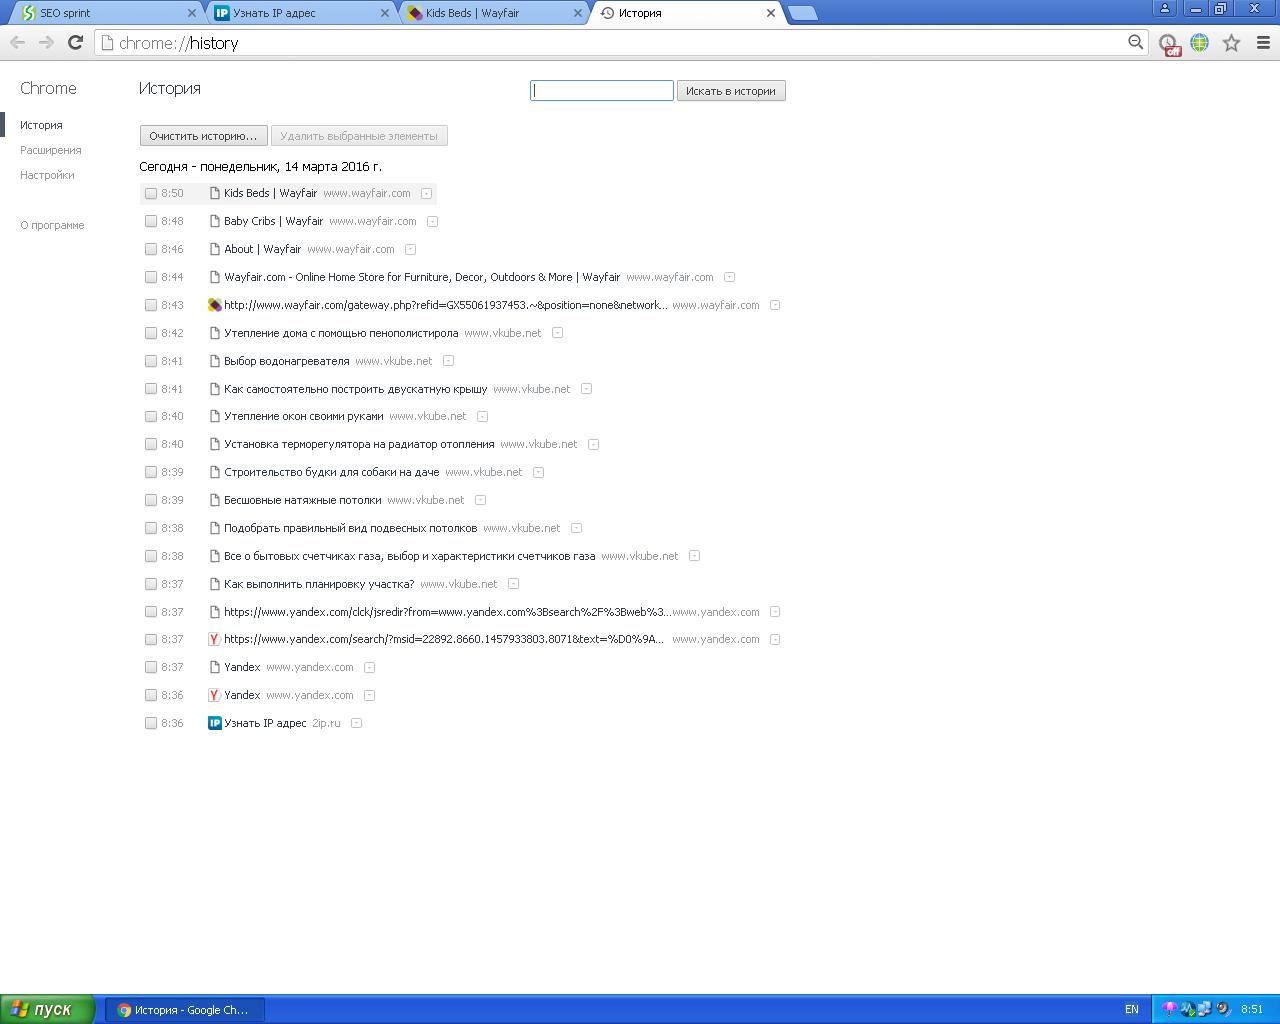Click the Wayfair favicon on the gateway.php entry
Screen dimensions: 1280x1024
pyautogui.click(x=214, y=305)
